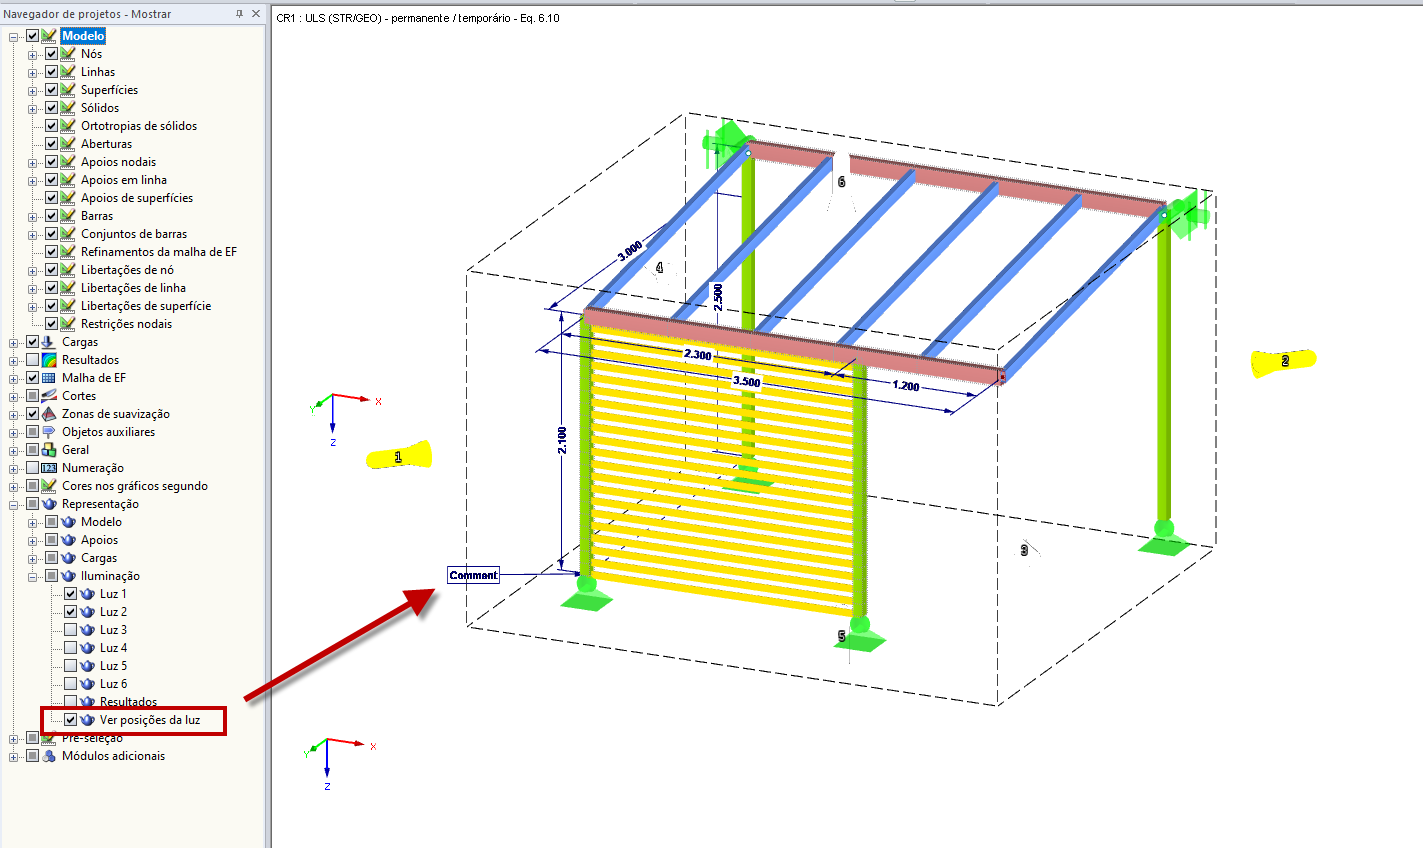Pin the Navegador de projetos panel
This screenshot has width=1423, height=848.
point(239,14)
